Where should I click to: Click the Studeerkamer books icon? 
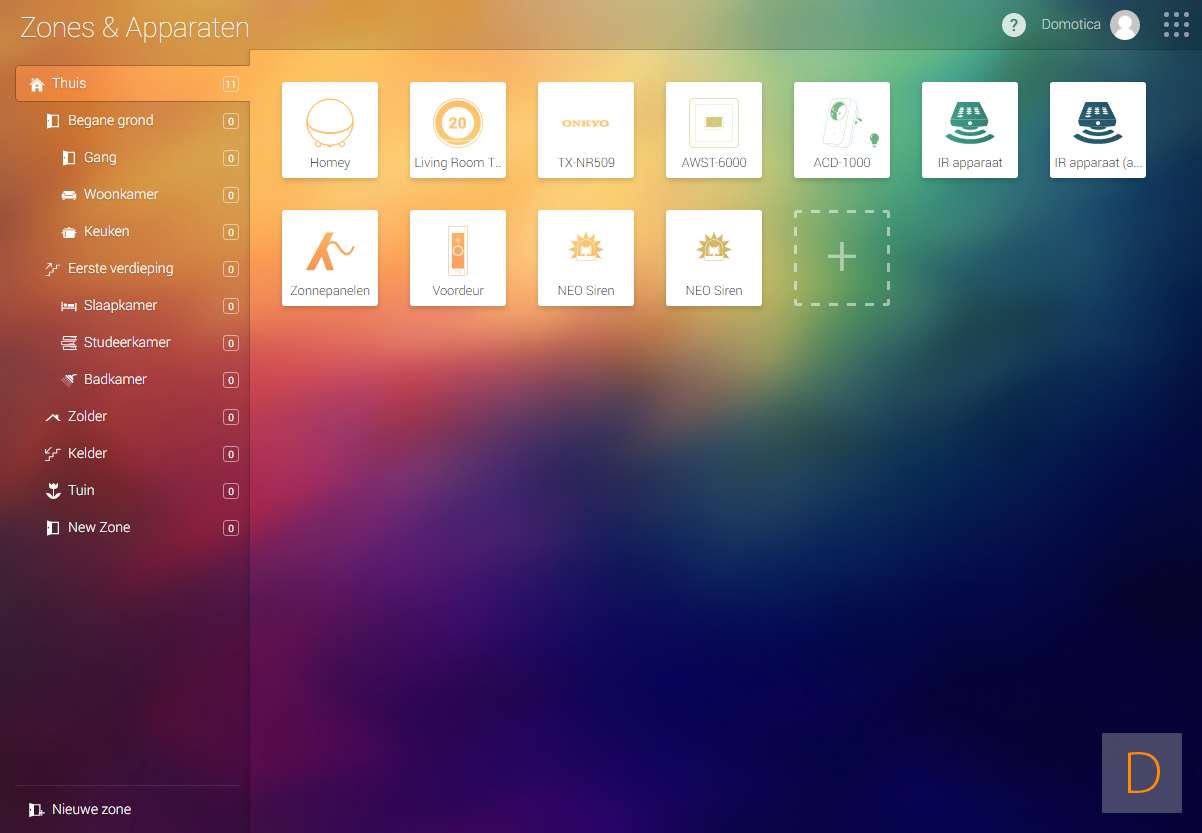click(x=69, y=343)
